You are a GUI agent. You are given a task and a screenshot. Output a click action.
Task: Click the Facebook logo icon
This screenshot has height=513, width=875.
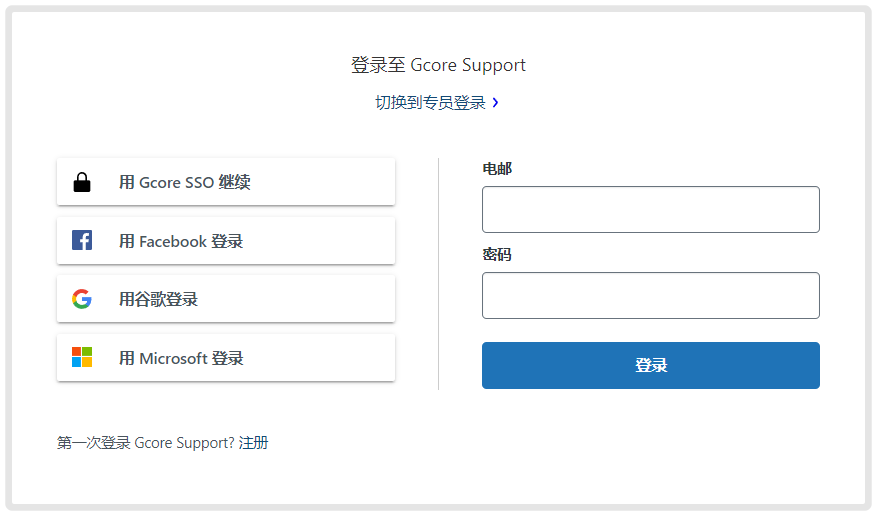(x=82, y=240)
